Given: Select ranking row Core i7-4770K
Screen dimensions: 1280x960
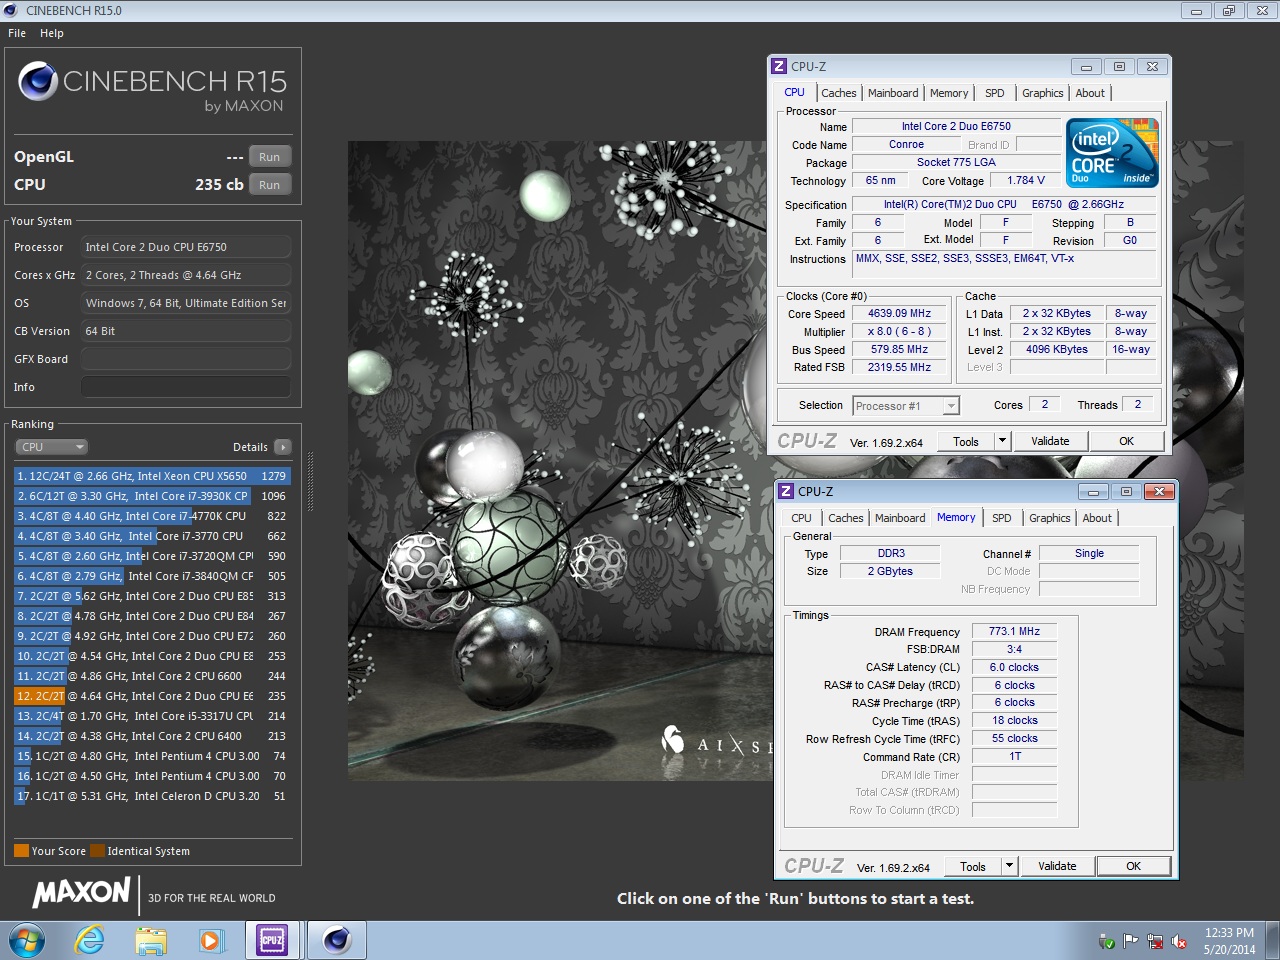Looking at the screenshot, I should pyautogui.click(x=151, y=516).
